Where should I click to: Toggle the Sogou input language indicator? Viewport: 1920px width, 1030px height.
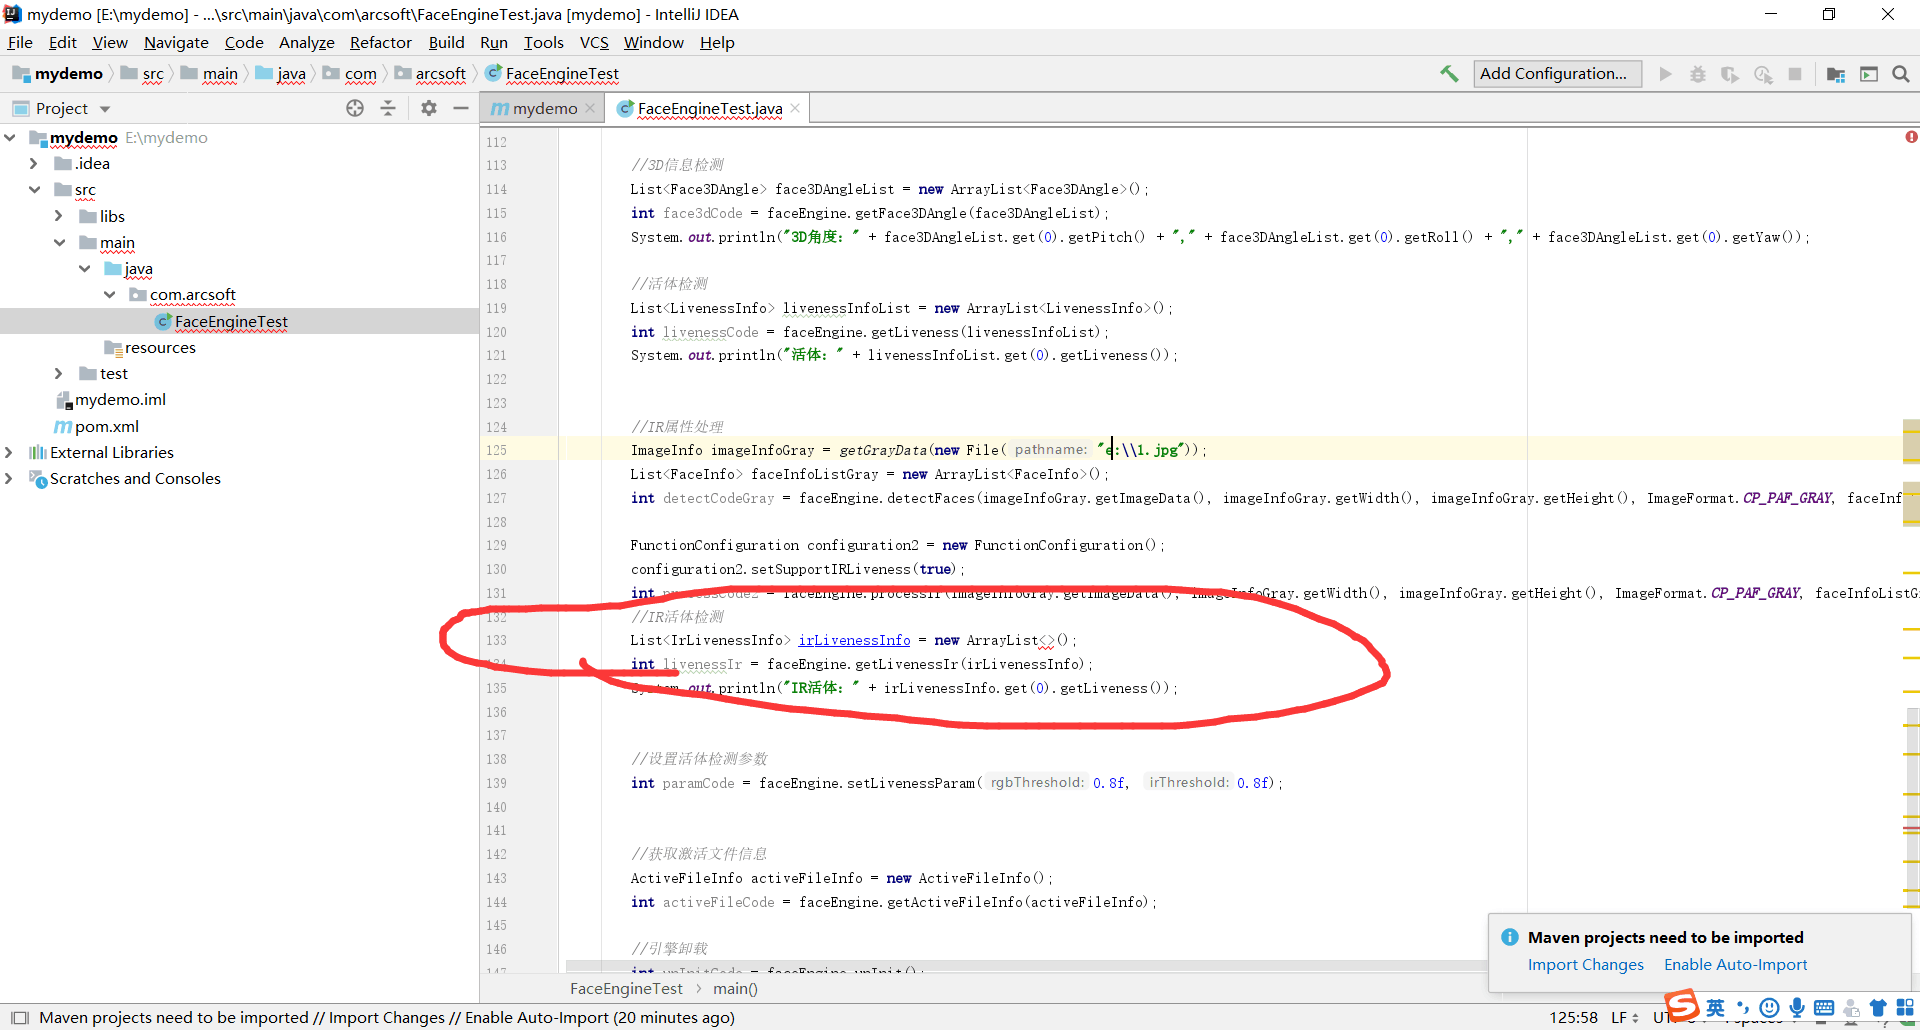(x=1714, y=1009)
